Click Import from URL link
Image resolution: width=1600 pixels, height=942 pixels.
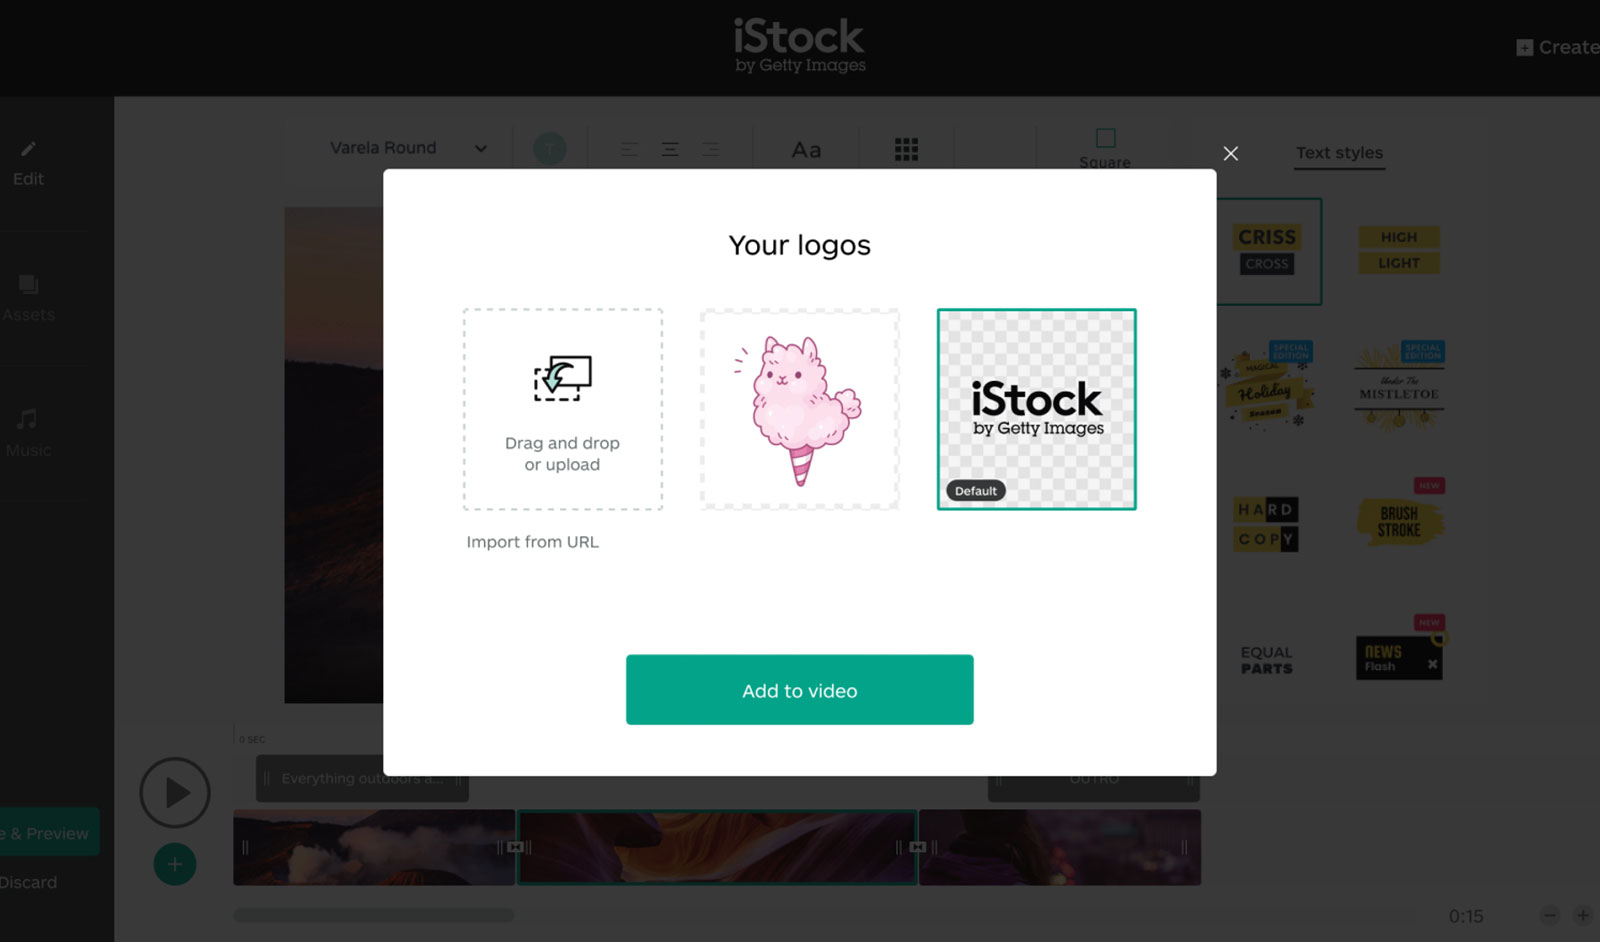(x=532, y=542)
